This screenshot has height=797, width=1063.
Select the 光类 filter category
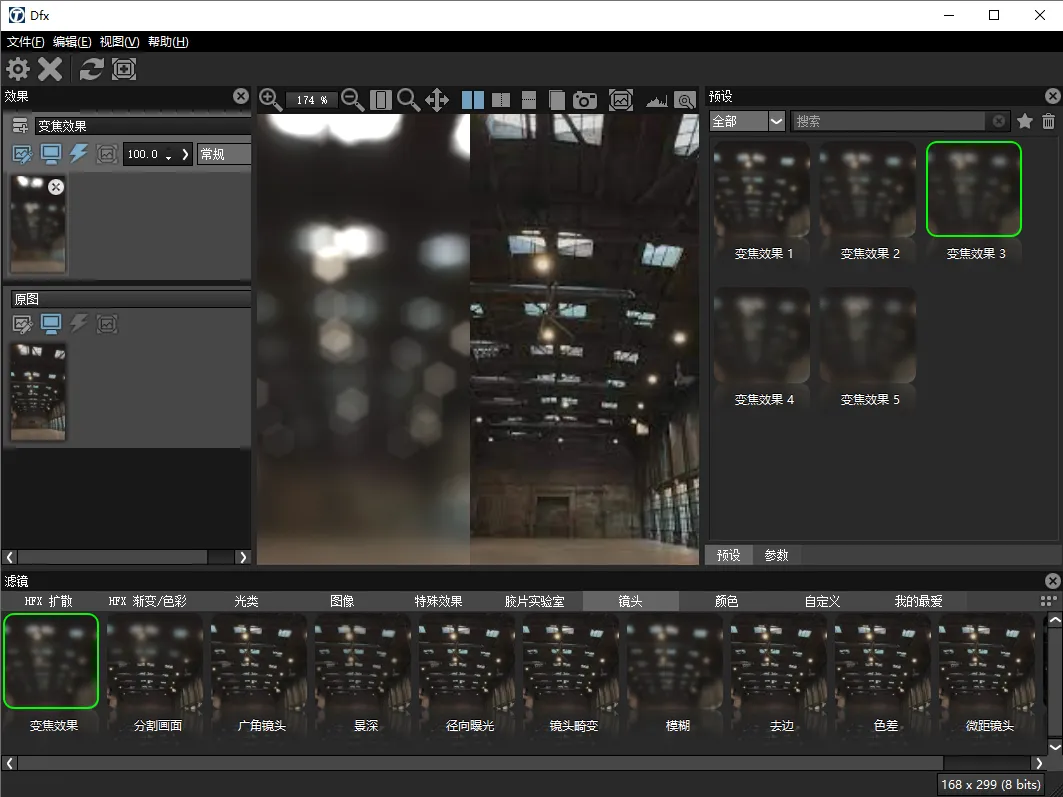coord(246,601)
